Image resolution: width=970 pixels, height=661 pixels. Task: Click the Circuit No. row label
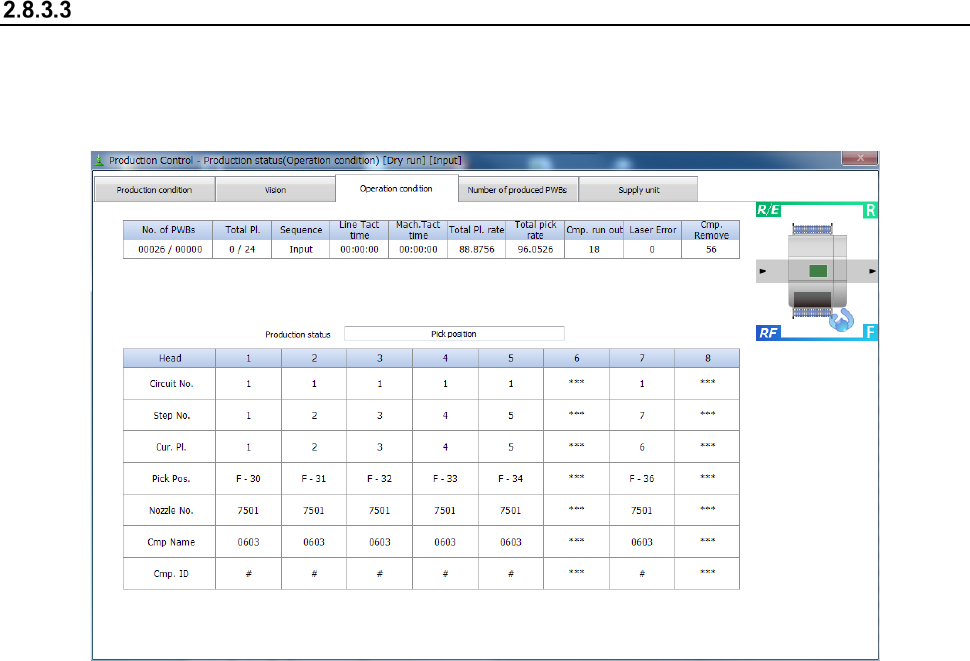[171, 384]
